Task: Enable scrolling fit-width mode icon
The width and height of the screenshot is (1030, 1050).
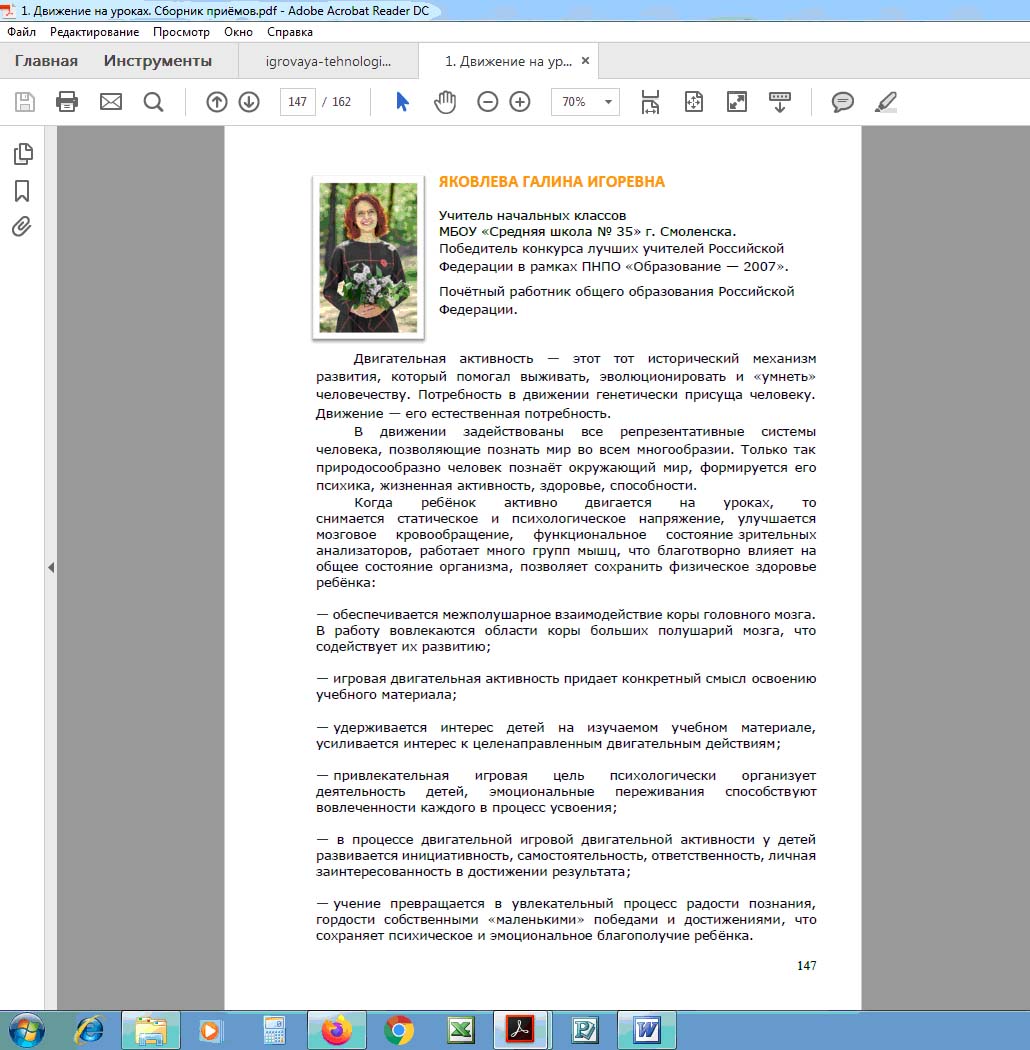Action: click(650, 102)
